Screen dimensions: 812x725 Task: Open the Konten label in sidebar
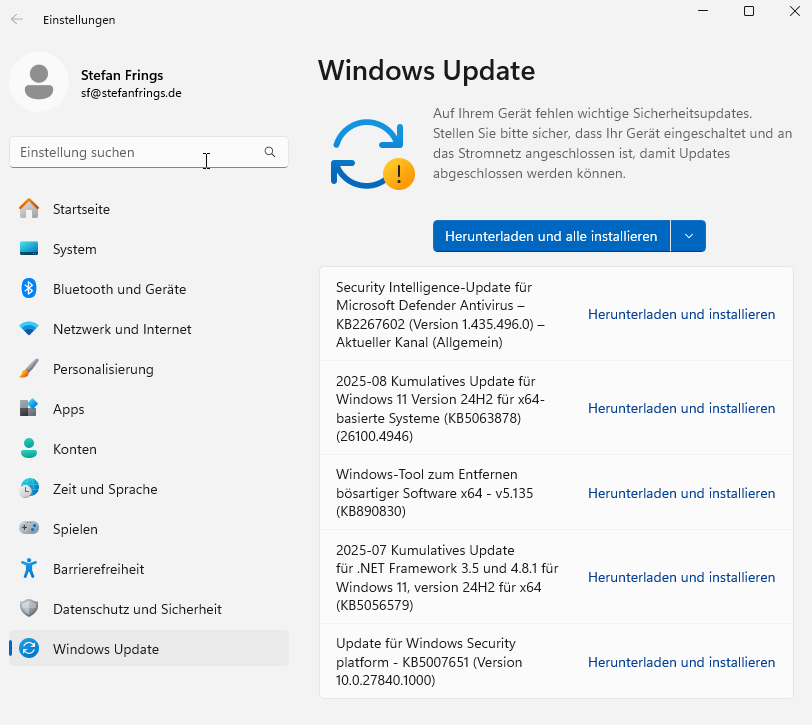pos(75,449)
